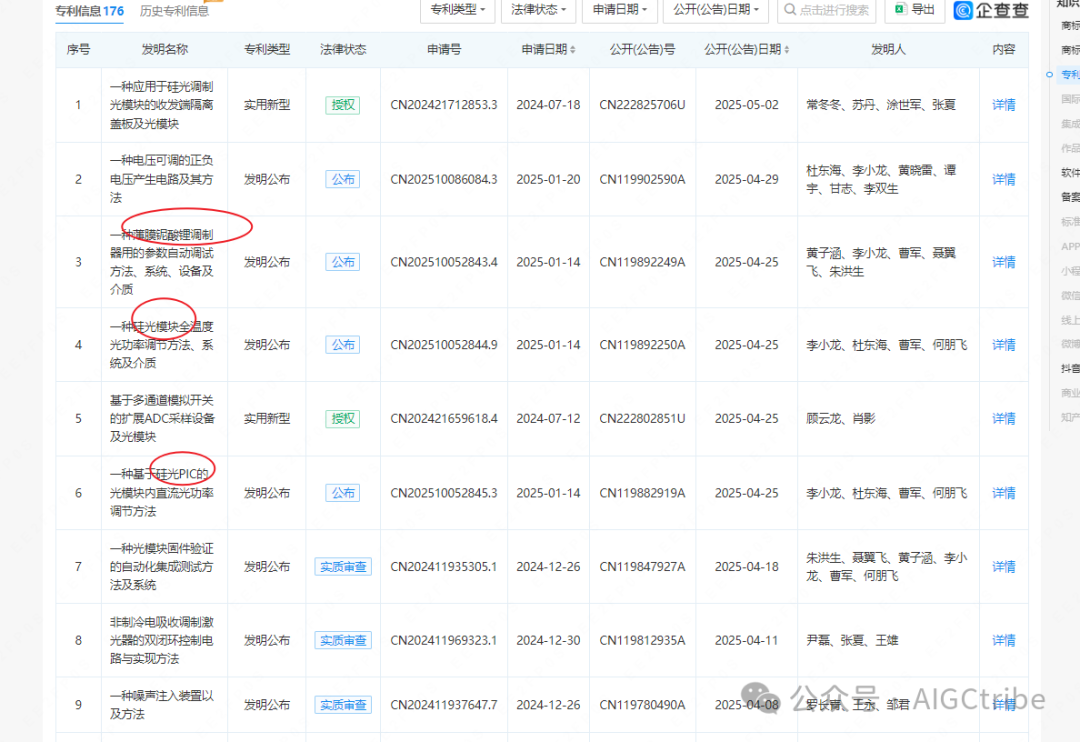This screenshot has width=1080, height=742.
Task: Click 公布 status tag in row 3
Action: [x=343, y=262]
